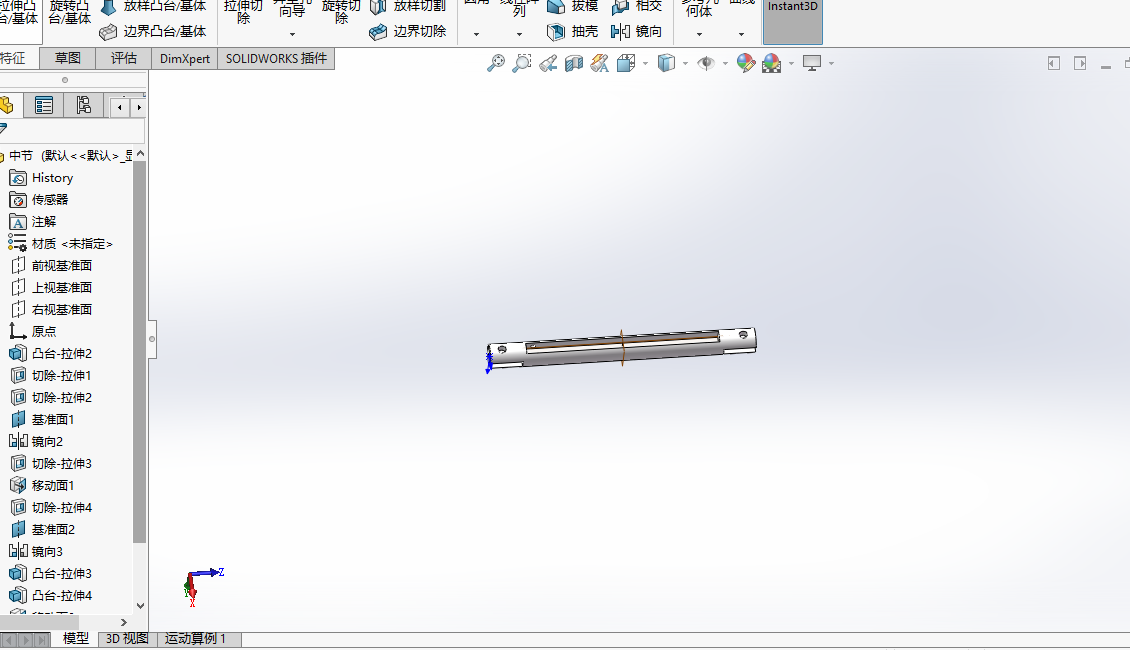
Task: Select feature 切除-拉伸3
Action: coord(50,463)
